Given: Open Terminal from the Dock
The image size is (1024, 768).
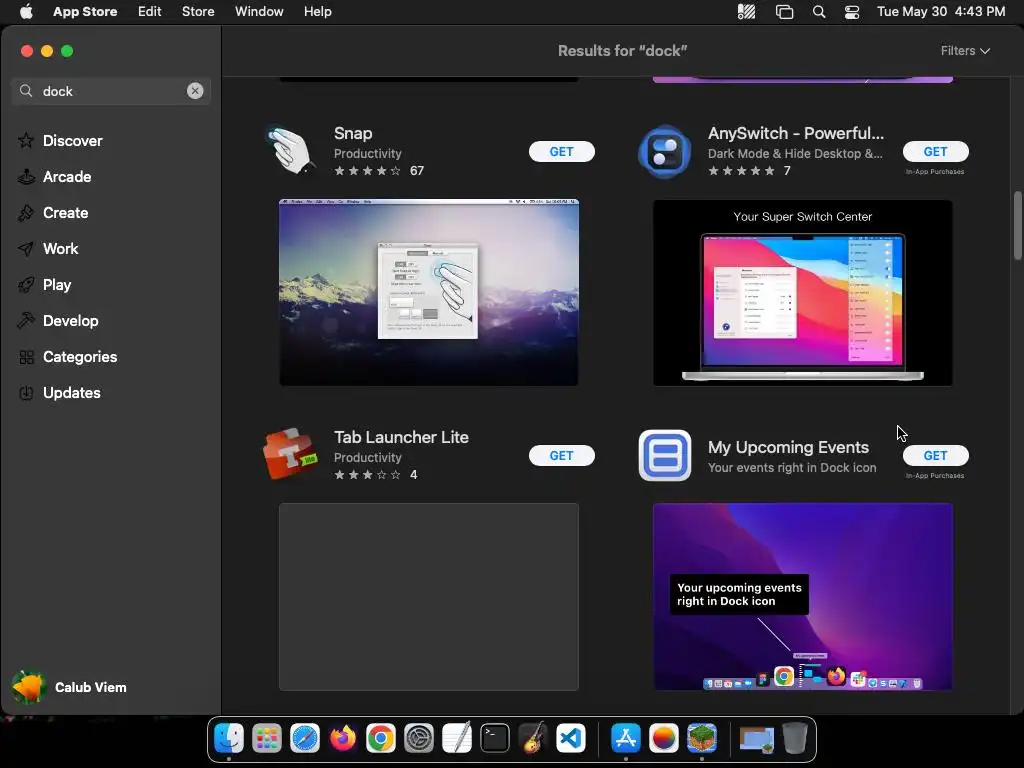Looking at the screenshot, I should (x=494, y=739).
